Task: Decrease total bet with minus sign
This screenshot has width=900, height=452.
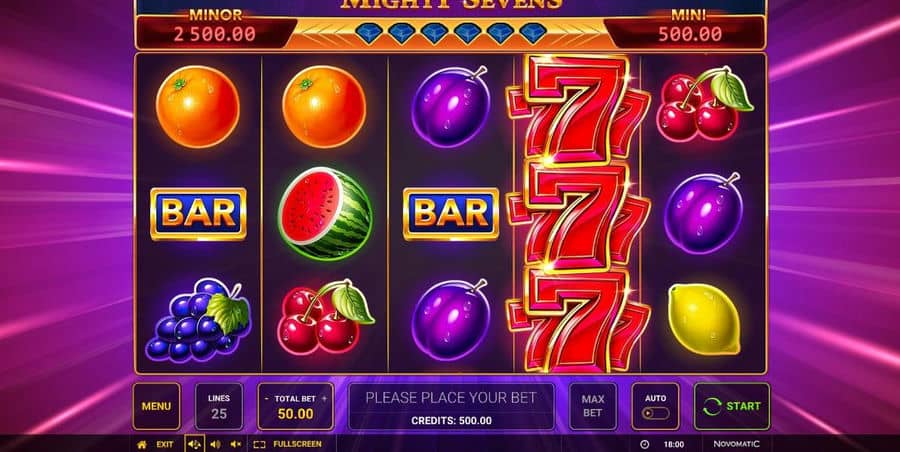Action: 266,399
